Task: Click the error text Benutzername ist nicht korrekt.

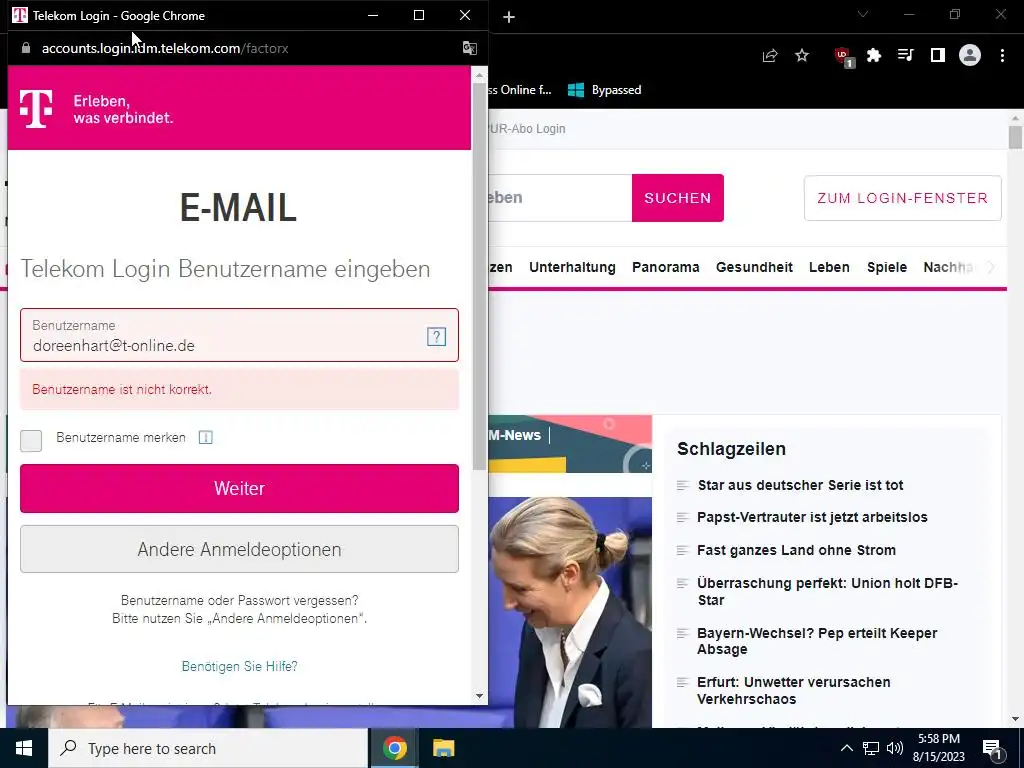Action: (122, 389)
